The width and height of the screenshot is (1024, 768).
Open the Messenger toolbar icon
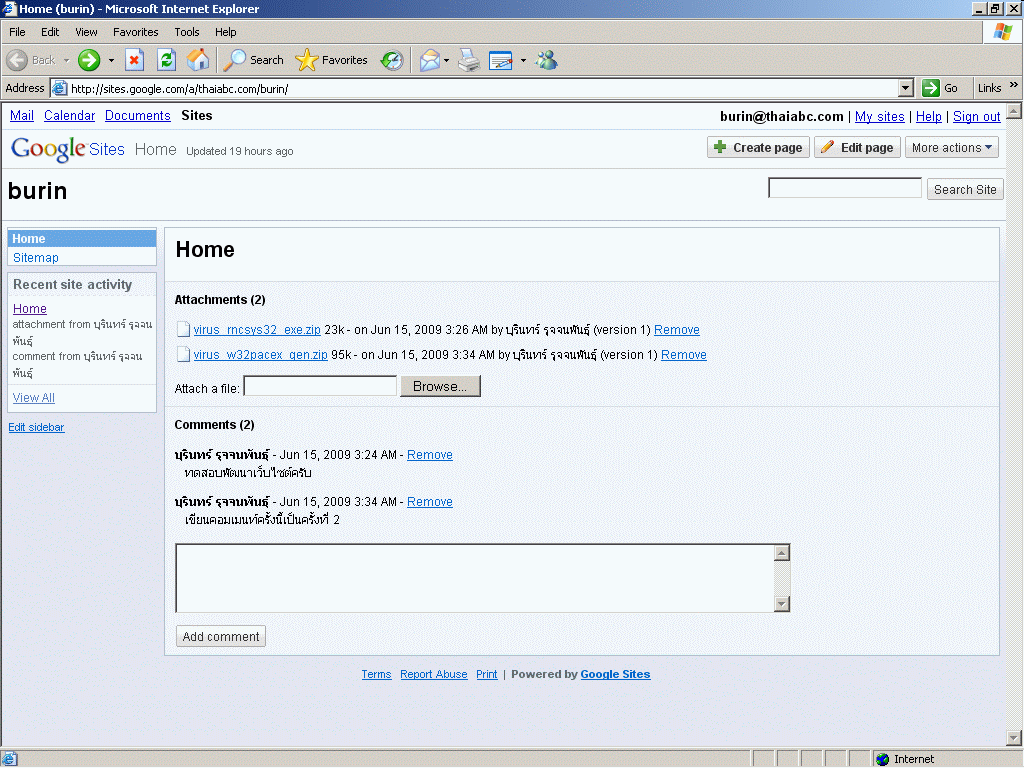(546, 60)
